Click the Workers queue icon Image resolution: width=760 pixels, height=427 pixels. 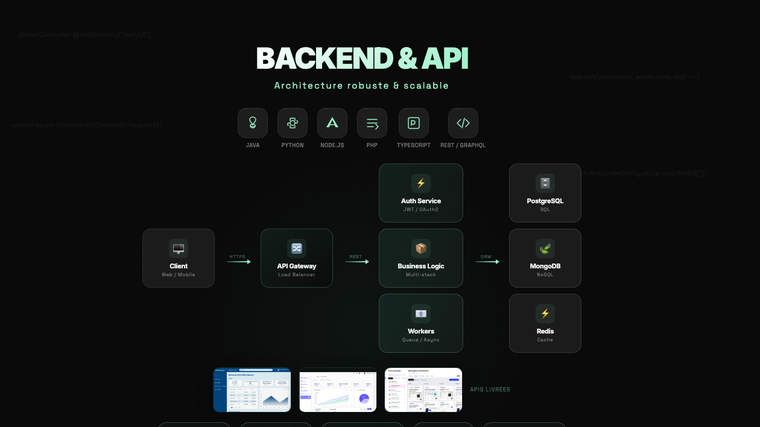(421, 314)
